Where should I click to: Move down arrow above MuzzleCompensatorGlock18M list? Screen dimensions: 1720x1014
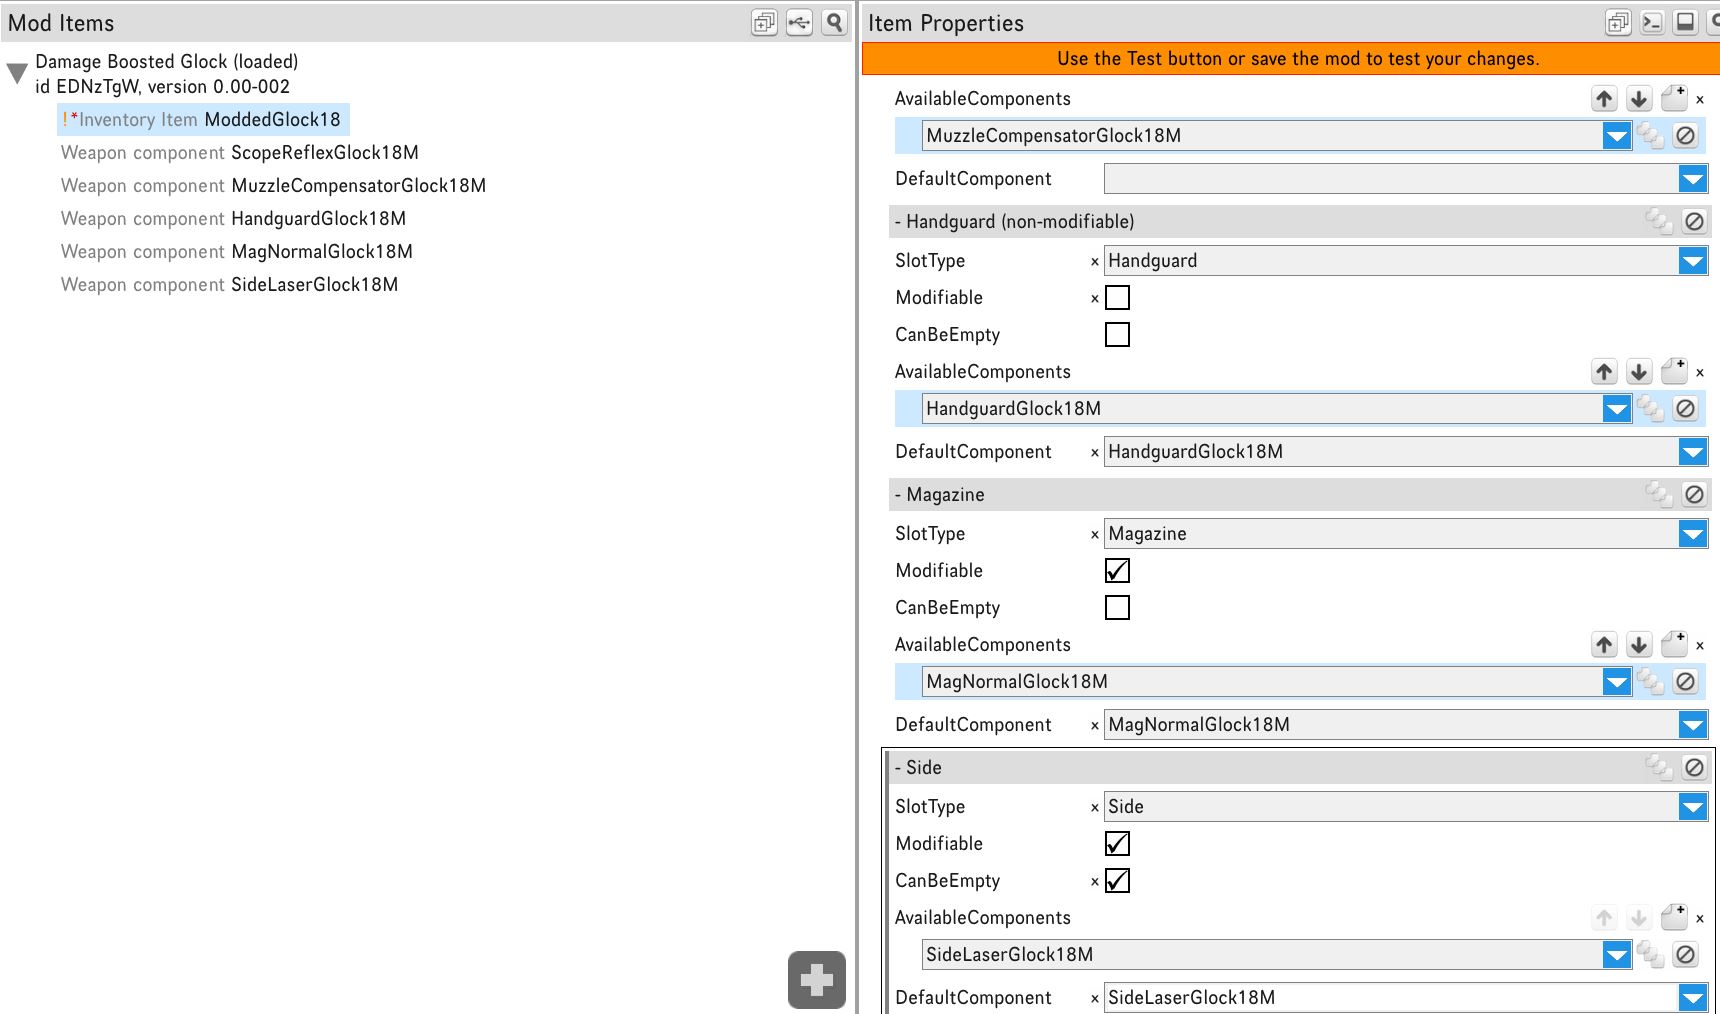[1639, 98]
